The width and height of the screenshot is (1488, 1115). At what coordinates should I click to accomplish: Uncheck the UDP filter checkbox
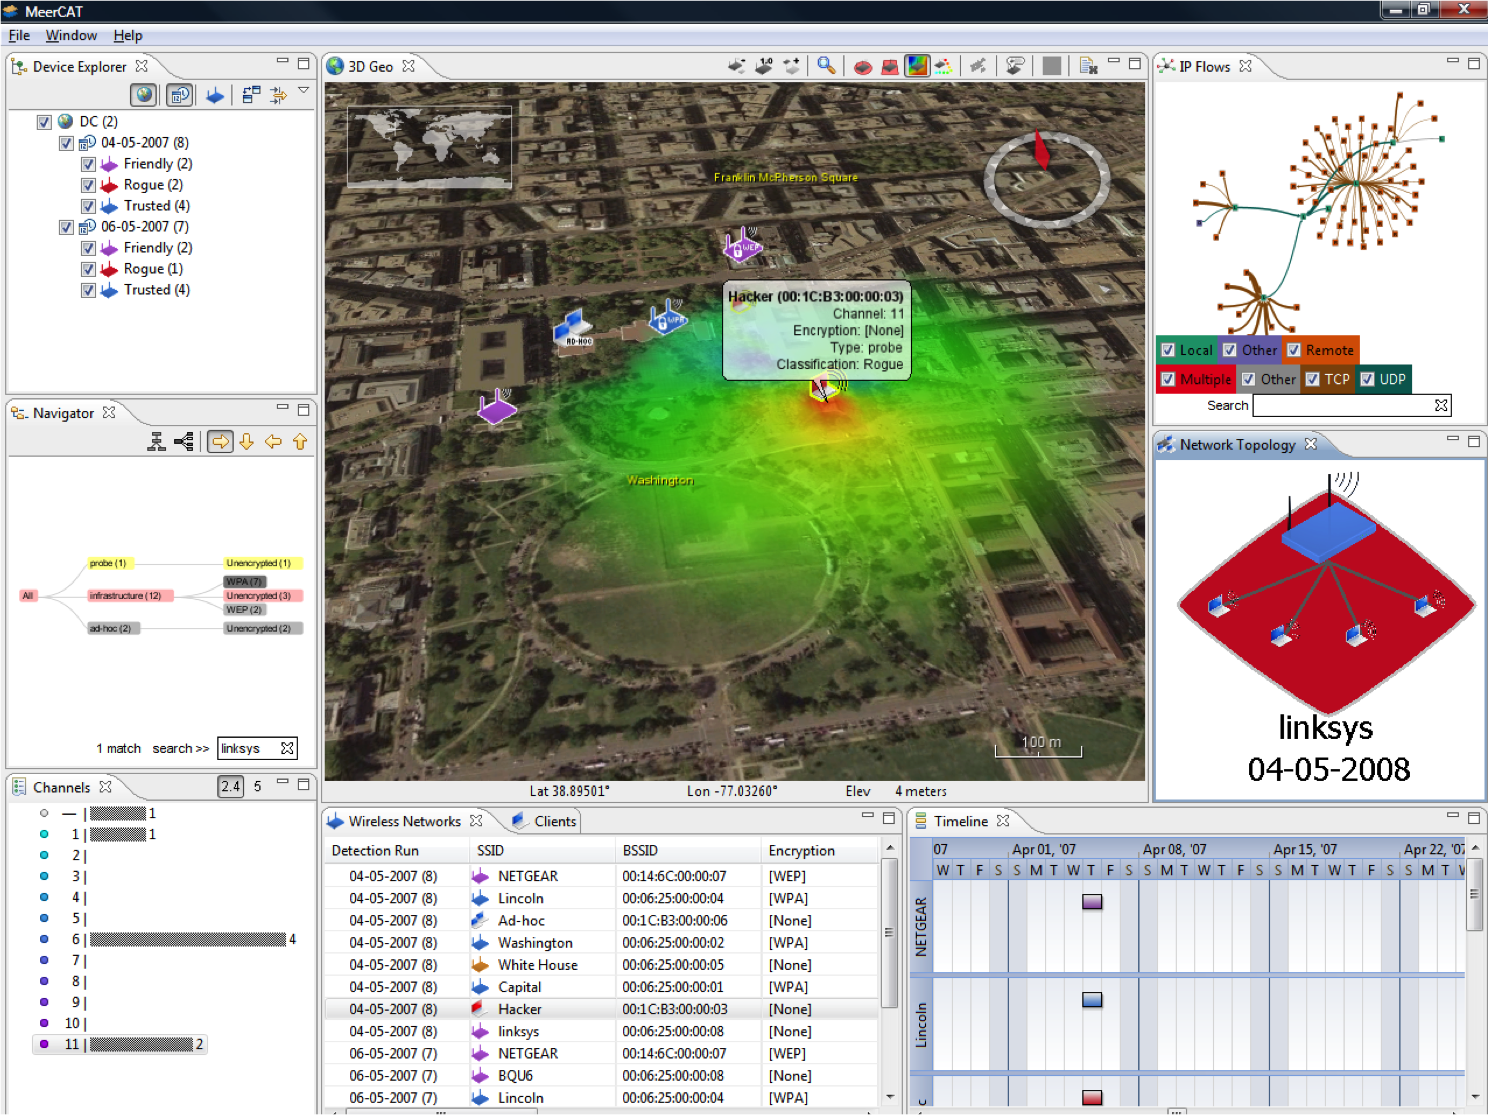pyautogui.click(x=1367, y=379)
